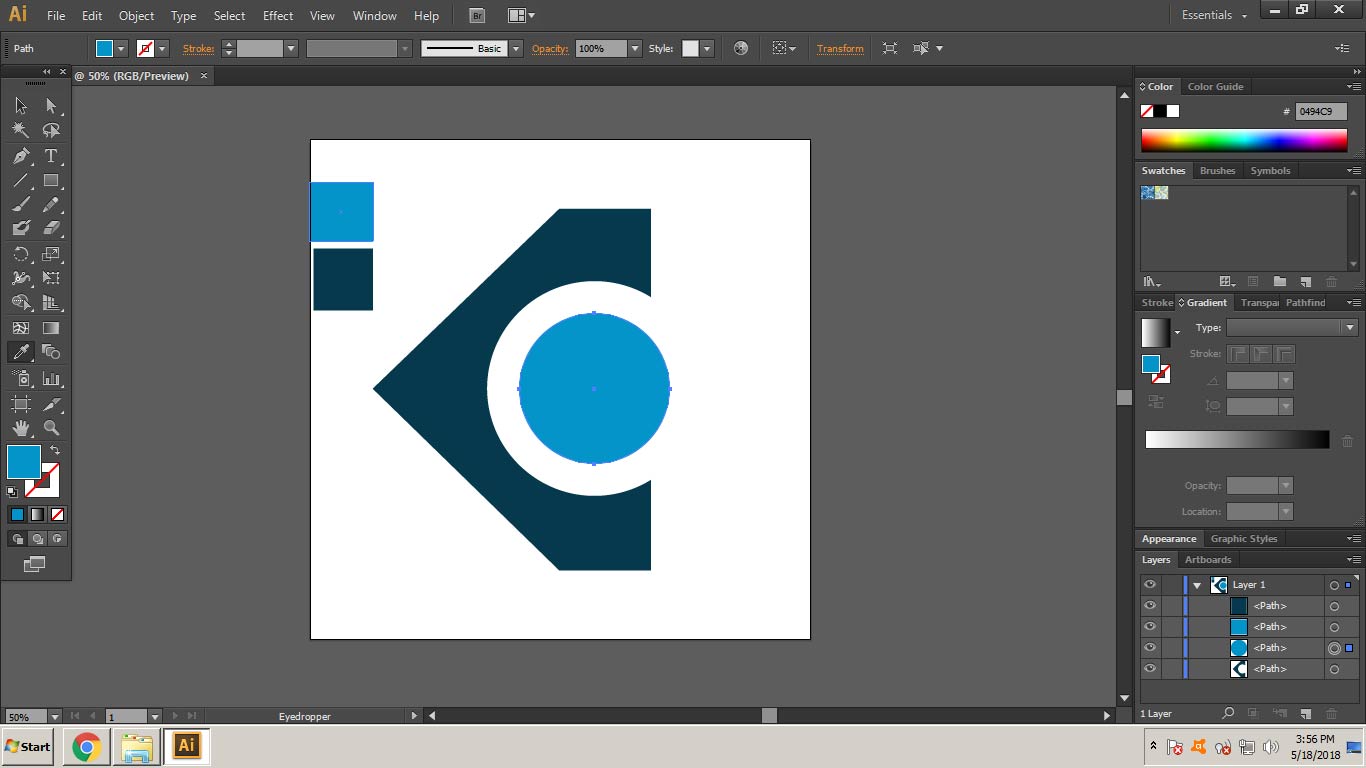Select the Scale tool
This screenshot has width=1366, height=768.
[x=51, y=254]
